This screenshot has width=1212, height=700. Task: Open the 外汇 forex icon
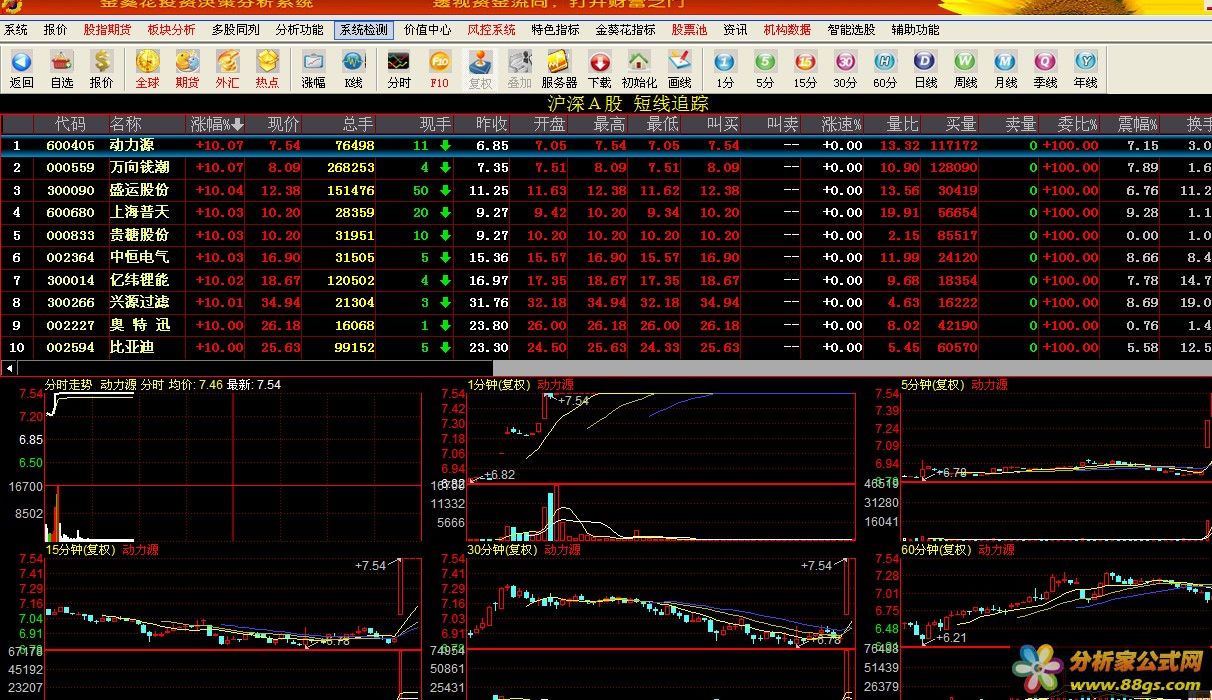click(227, 69)
